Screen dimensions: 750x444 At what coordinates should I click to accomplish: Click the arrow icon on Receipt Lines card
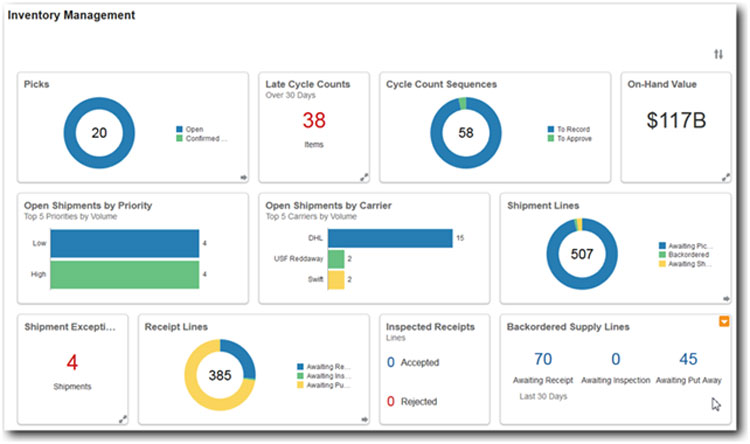coord(364,419)
